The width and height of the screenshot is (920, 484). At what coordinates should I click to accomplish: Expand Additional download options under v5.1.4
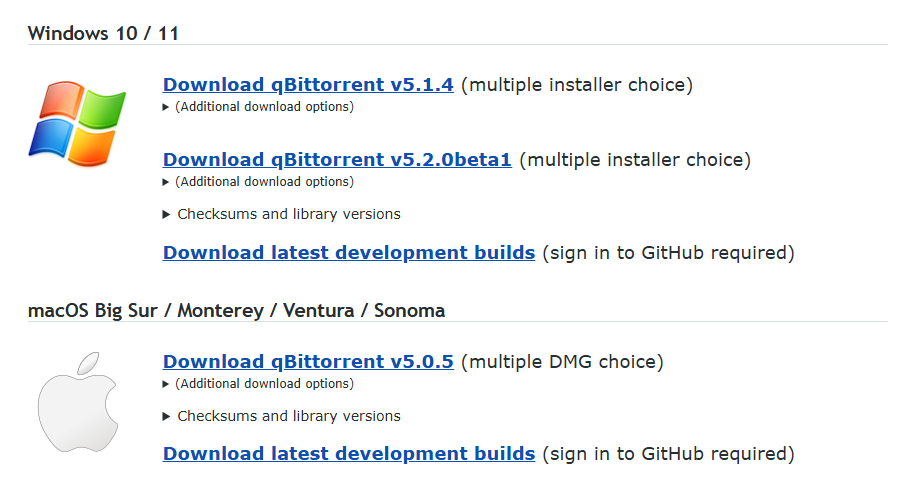pyautogui.click(x=258, y=107)
